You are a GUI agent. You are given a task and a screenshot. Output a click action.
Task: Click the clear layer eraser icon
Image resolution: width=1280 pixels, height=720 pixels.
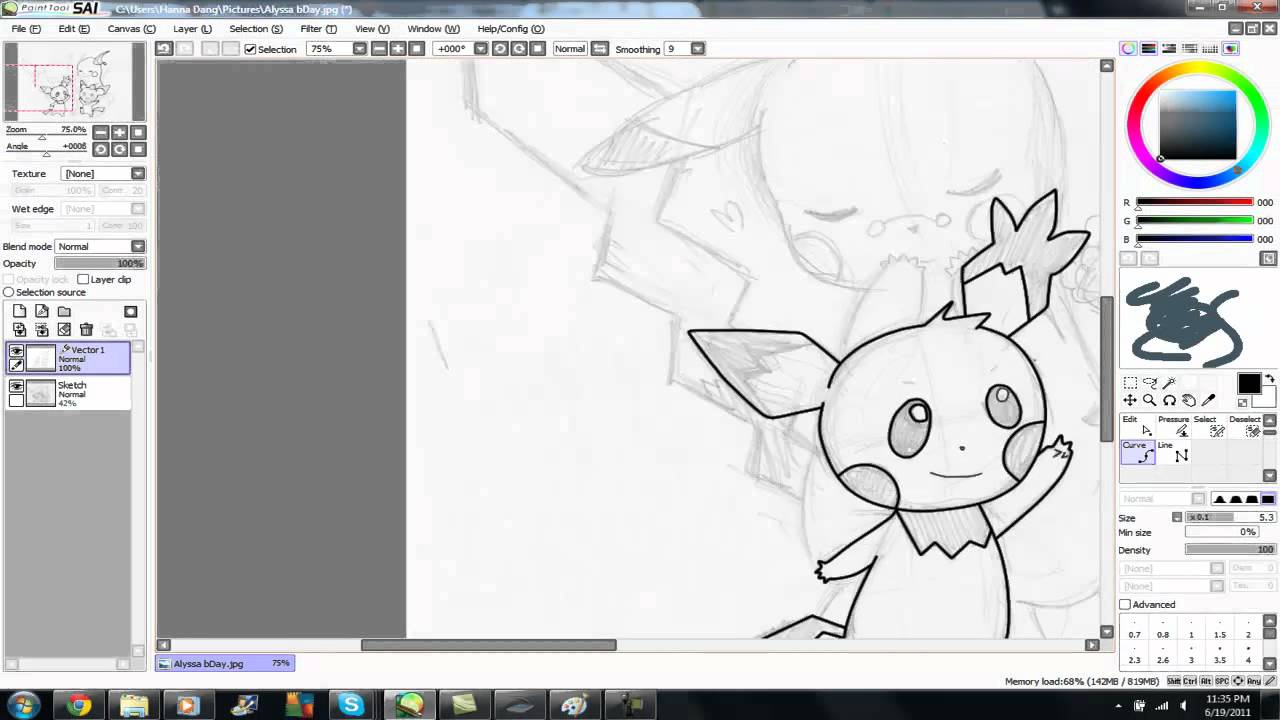64,330
